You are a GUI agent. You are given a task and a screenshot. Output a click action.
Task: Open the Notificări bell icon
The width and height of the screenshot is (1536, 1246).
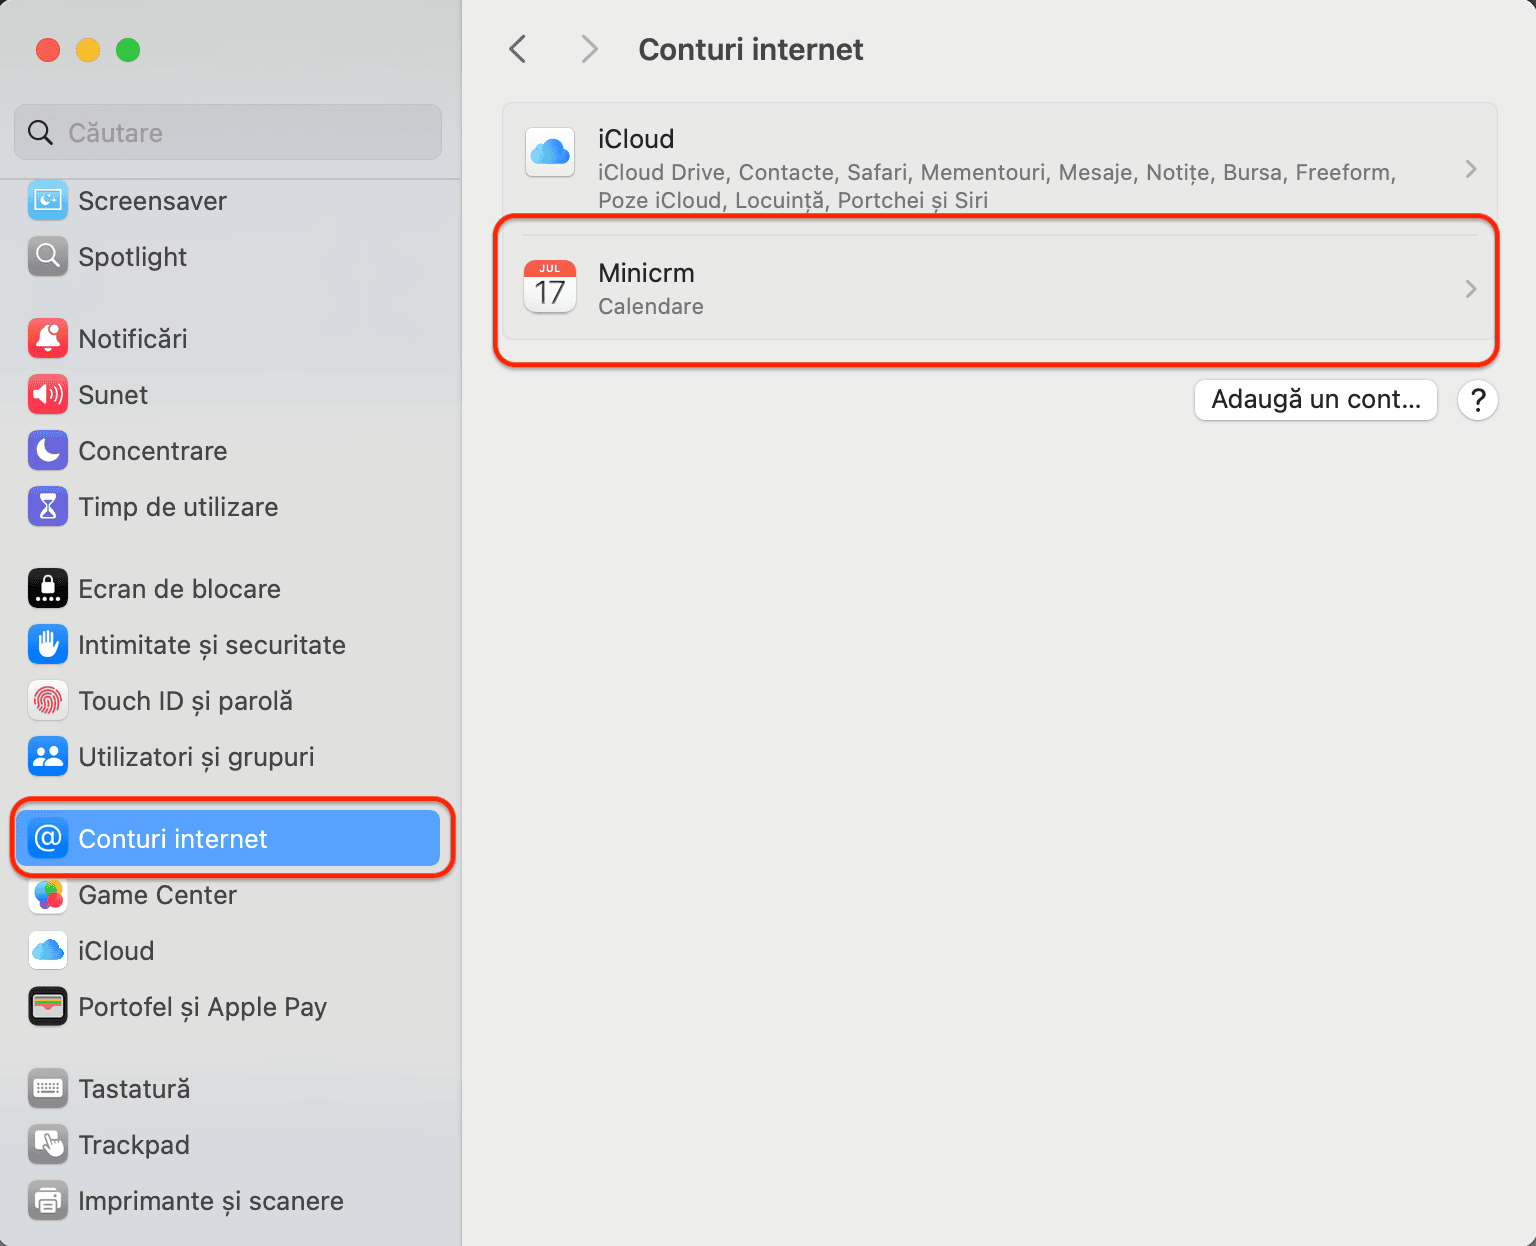pos(48,339)
